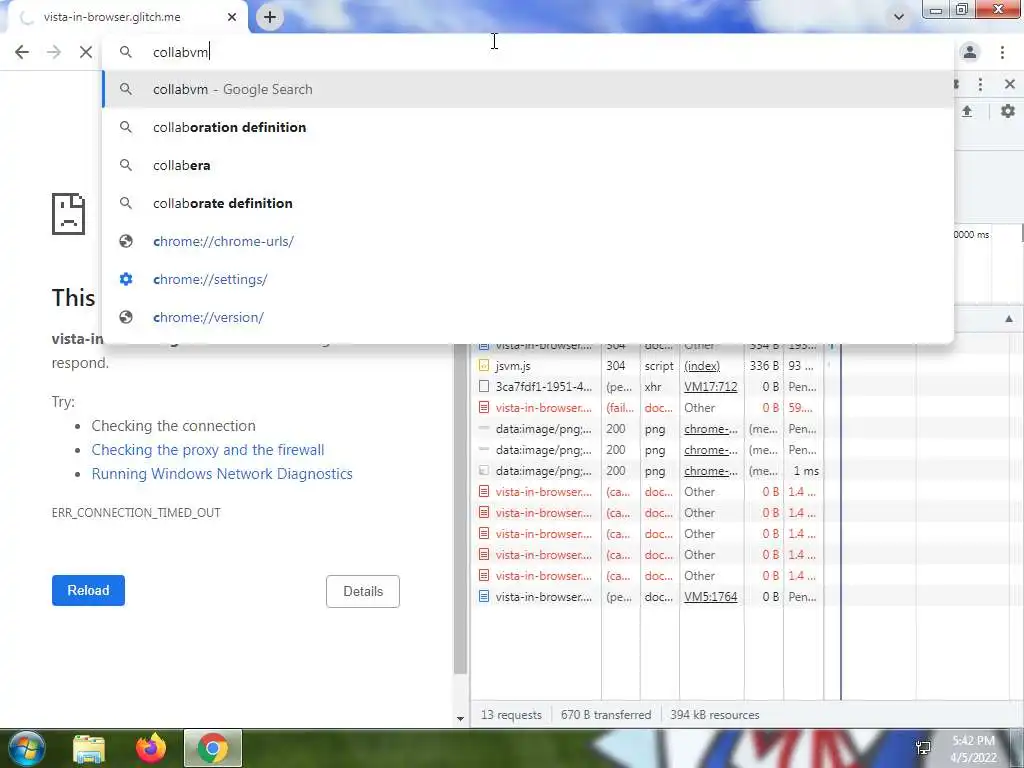Viewport: 1024px width, 768px height.
Task: Click into the address bar text collabvm
Action: point(180,52)
